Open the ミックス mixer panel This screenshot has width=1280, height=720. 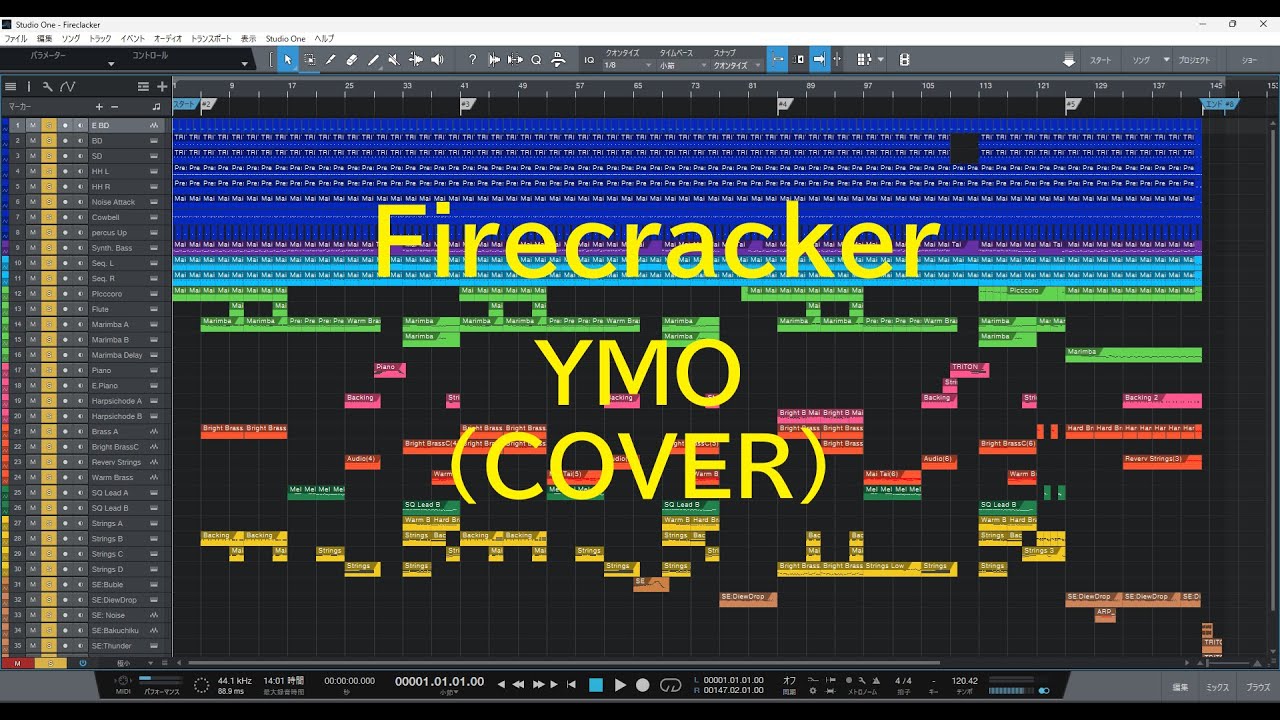[x=1217, y=687]
